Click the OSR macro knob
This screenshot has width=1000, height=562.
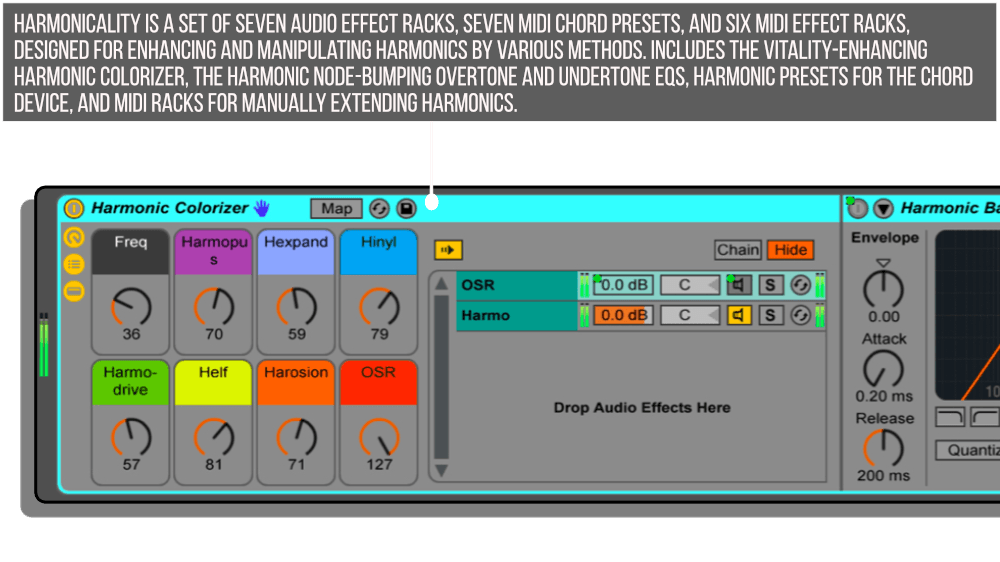tap(379, 438)
